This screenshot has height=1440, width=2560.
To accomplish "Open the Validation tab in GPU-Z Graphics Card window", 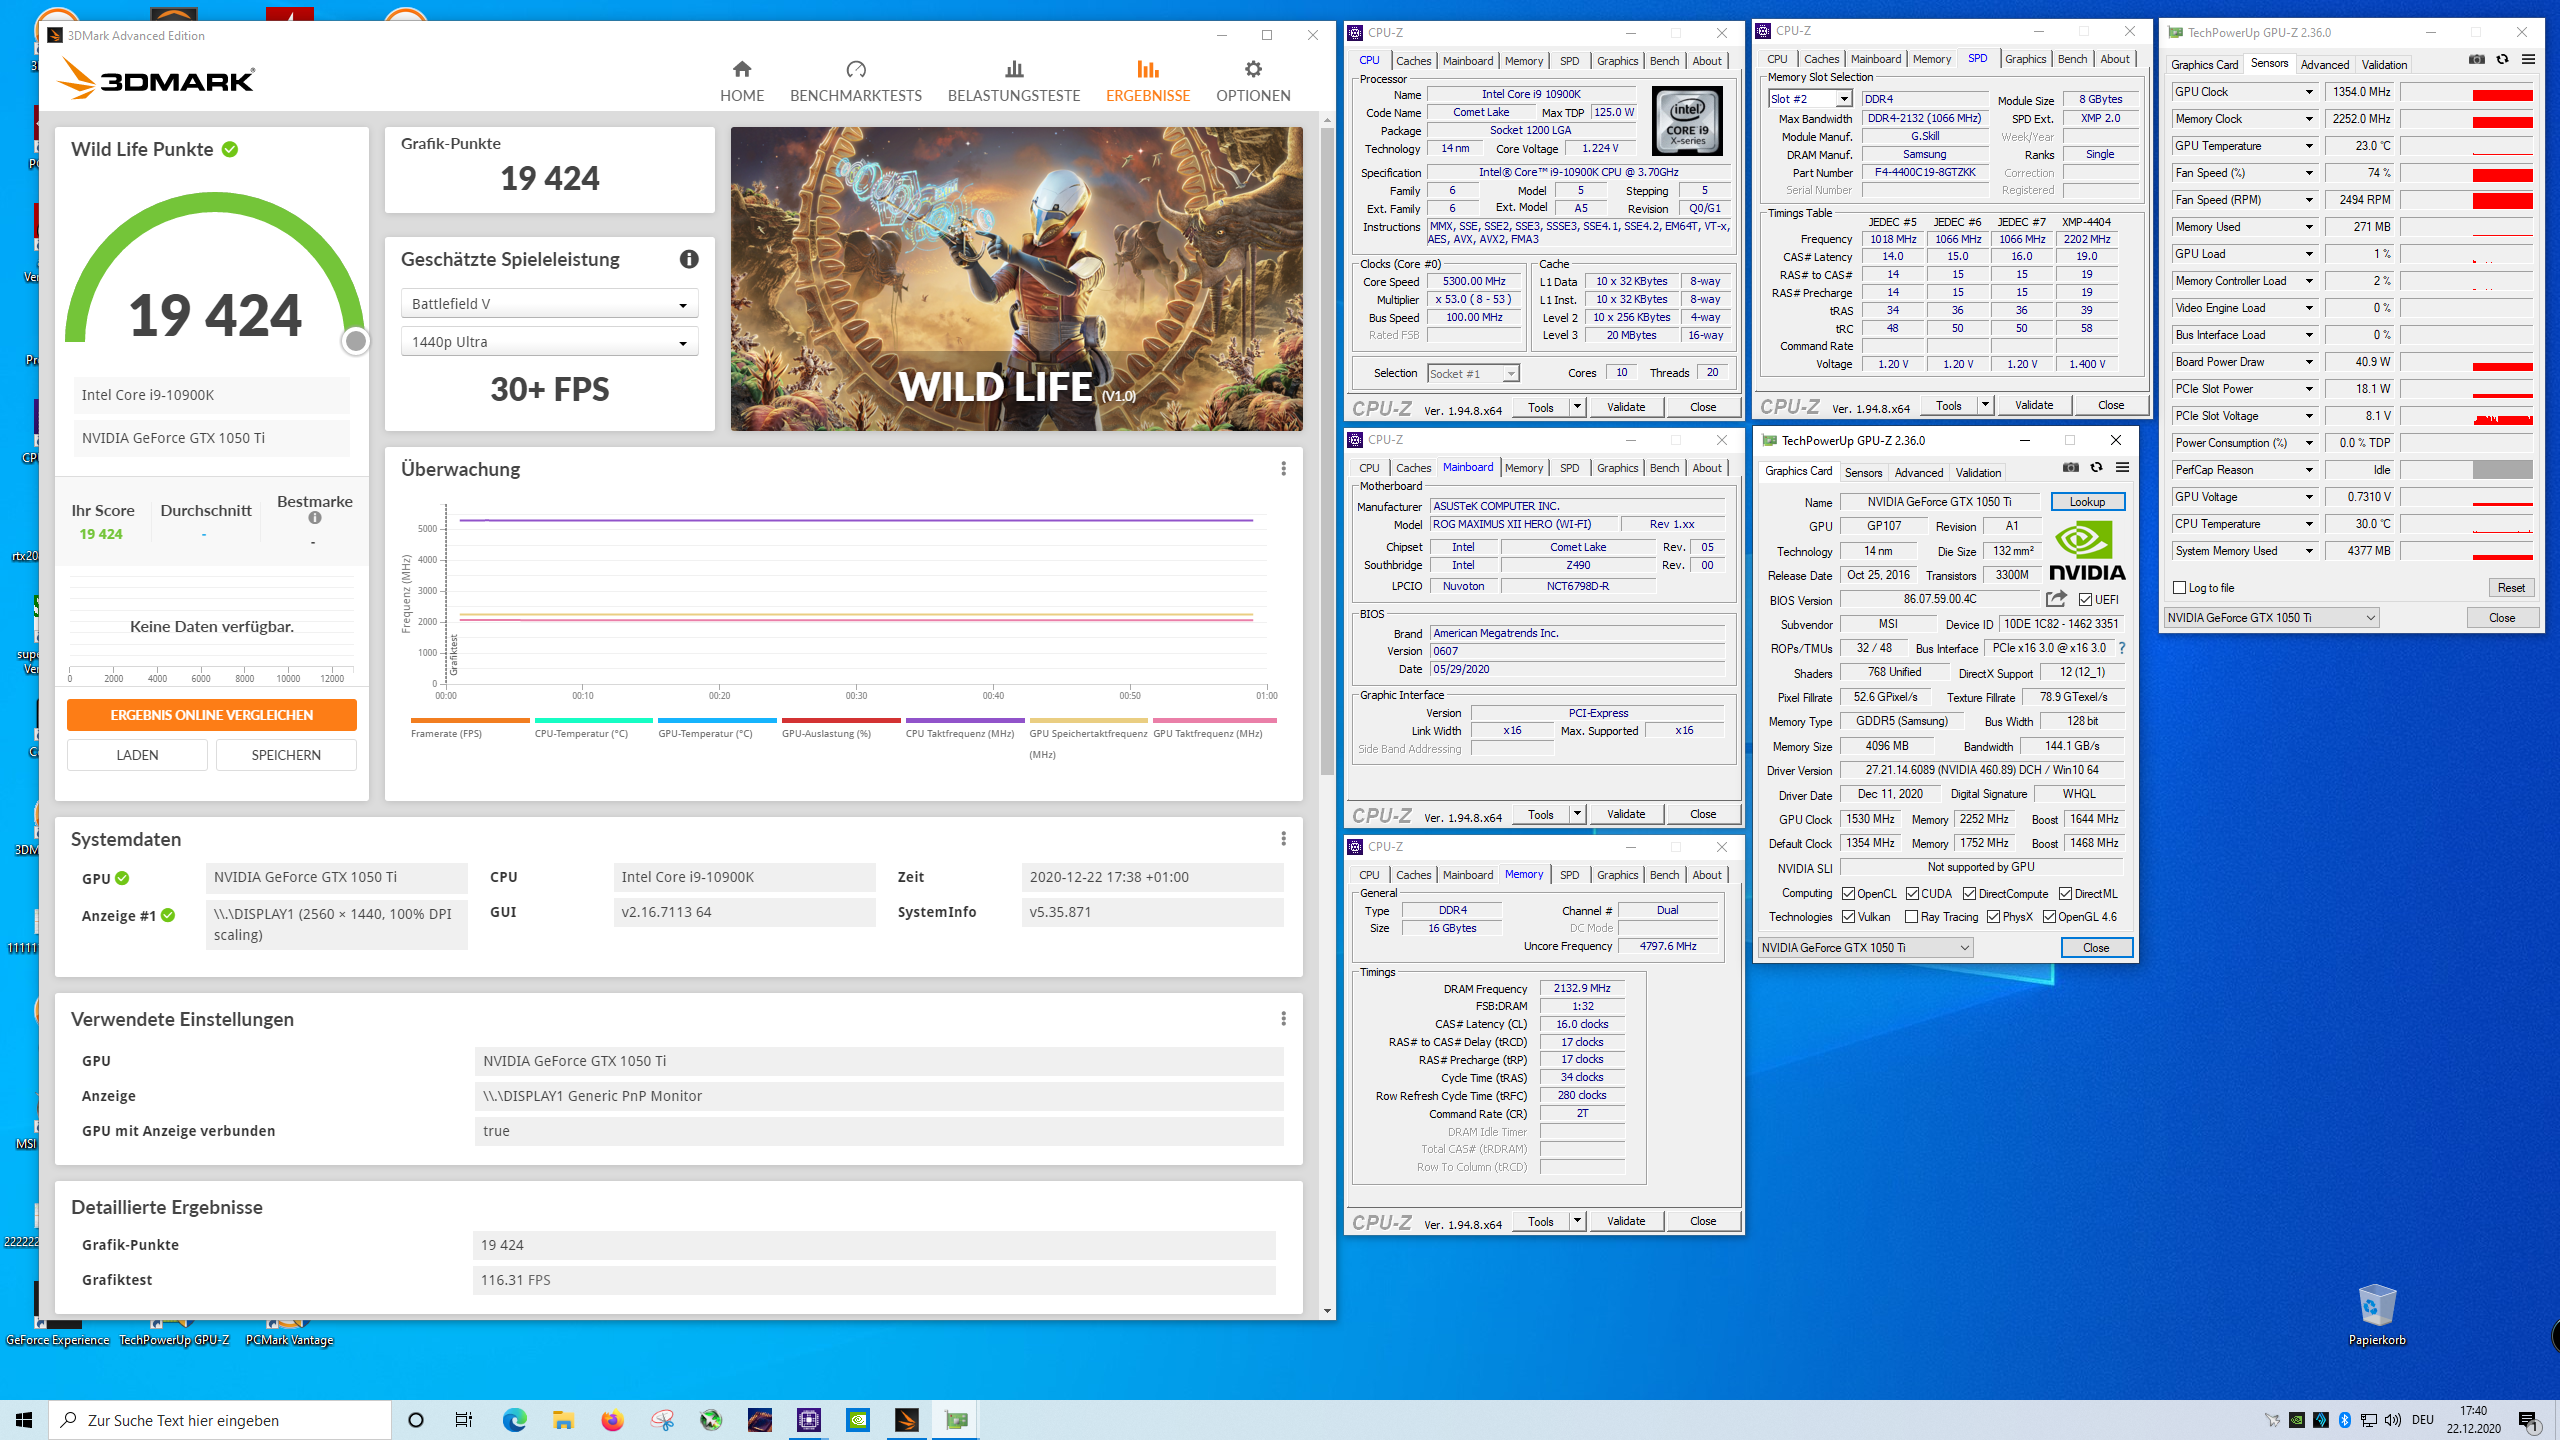I will (x=1978, y=473).
